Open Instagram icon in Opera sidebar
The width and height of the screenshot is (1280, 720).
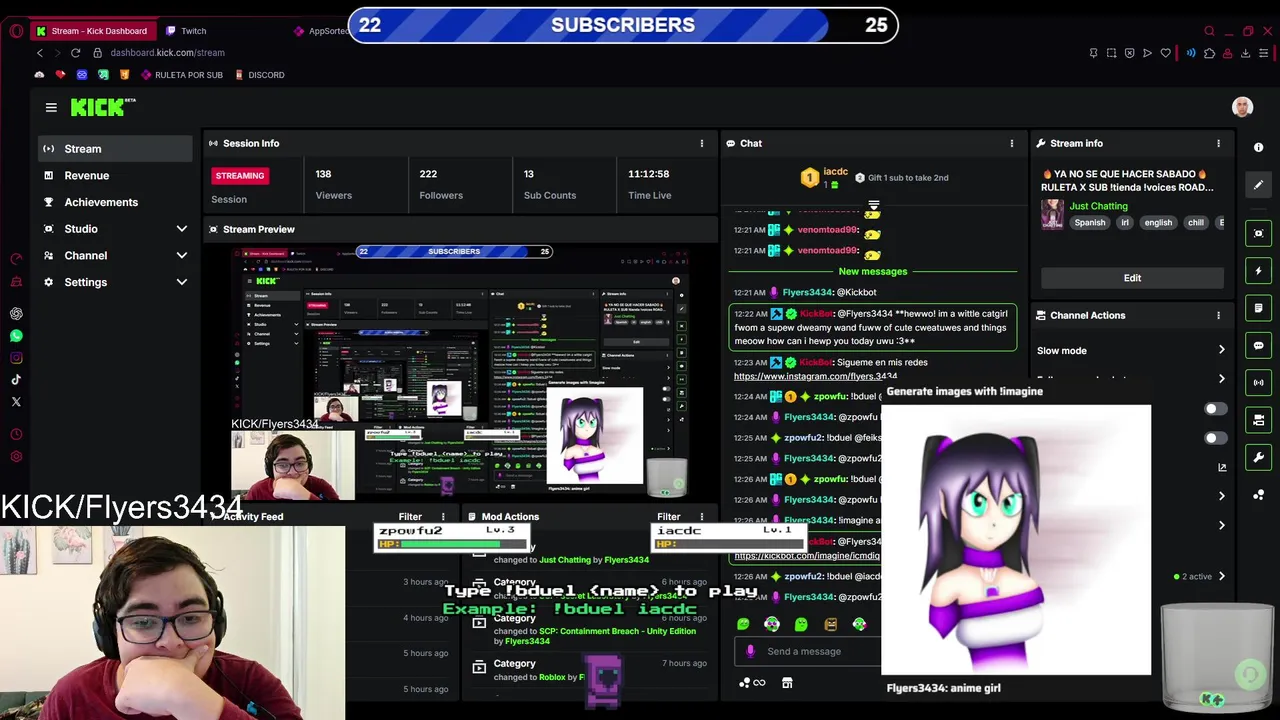16,357
